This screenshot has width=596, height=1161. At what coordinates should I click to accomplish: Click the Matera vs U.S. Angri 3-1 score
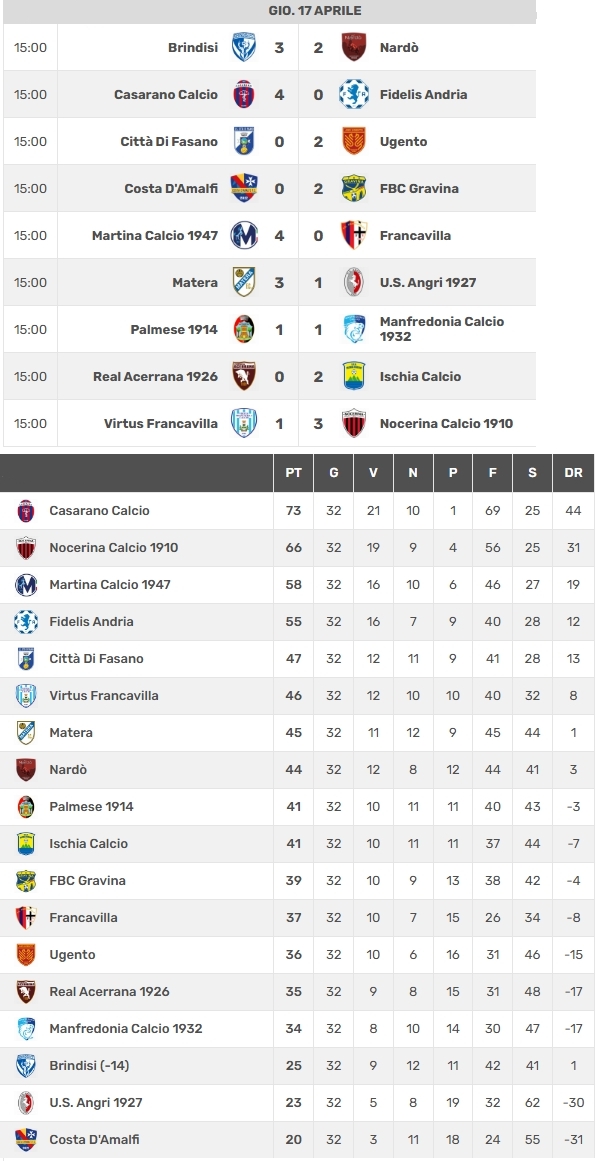pos(298,282)
